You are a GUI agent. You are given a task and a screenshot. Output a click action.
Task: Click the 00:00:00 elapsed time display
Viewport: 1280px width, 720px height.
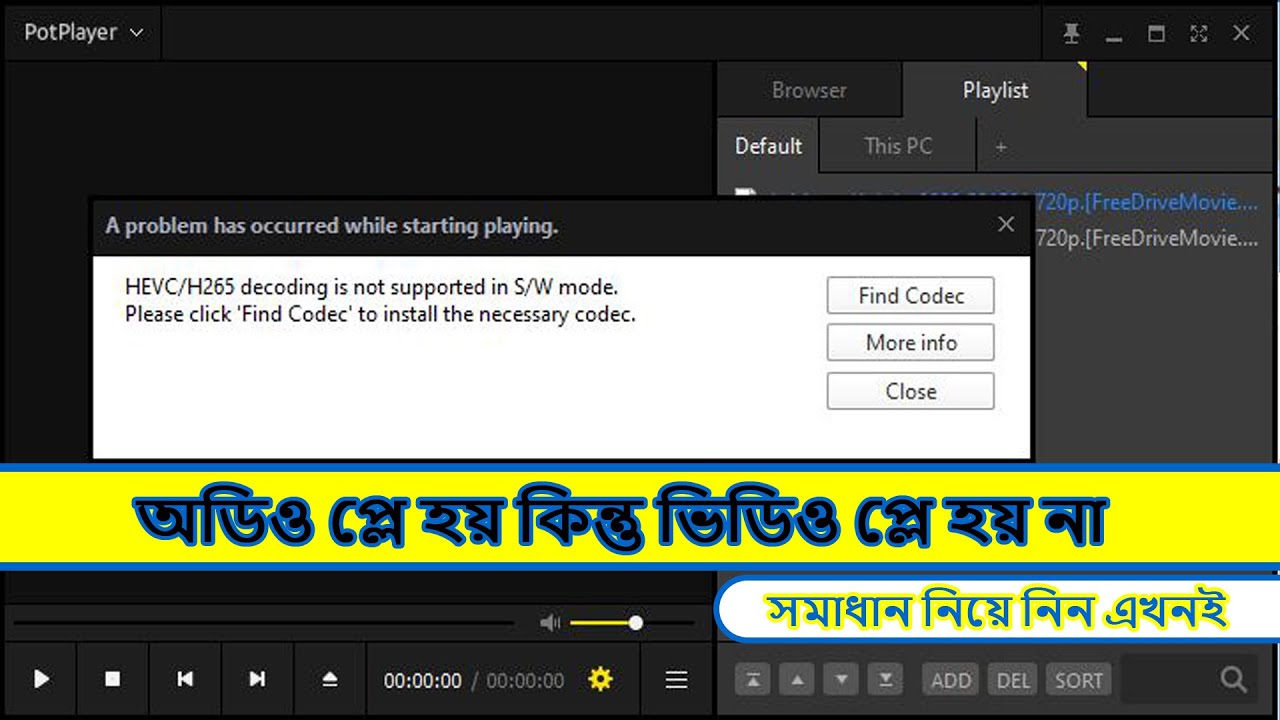coord(423,681)
